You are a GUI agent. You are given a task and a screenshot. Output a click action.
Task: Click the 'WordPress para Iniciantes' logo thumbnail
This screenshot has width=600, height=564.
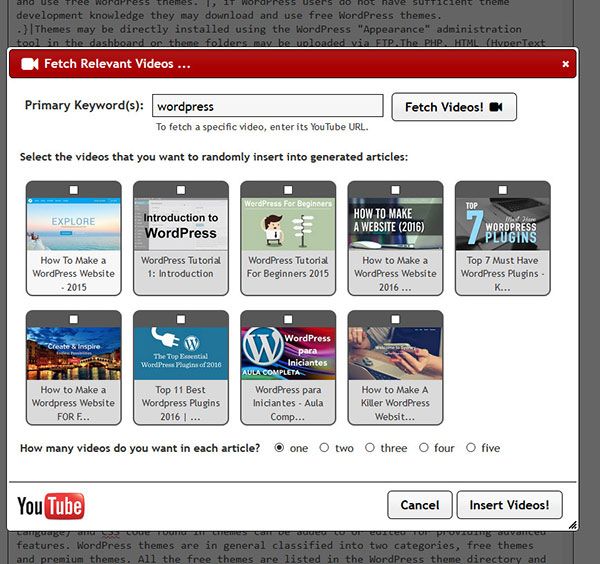tap(288, 354)
